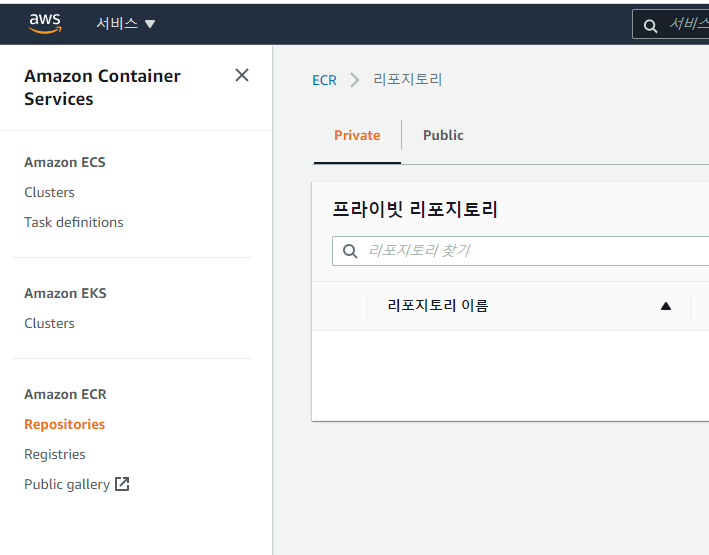
Task: Click the search icon in 리포지토리 찾기 box
Action: pyautogui.click(x=350, y=251)
